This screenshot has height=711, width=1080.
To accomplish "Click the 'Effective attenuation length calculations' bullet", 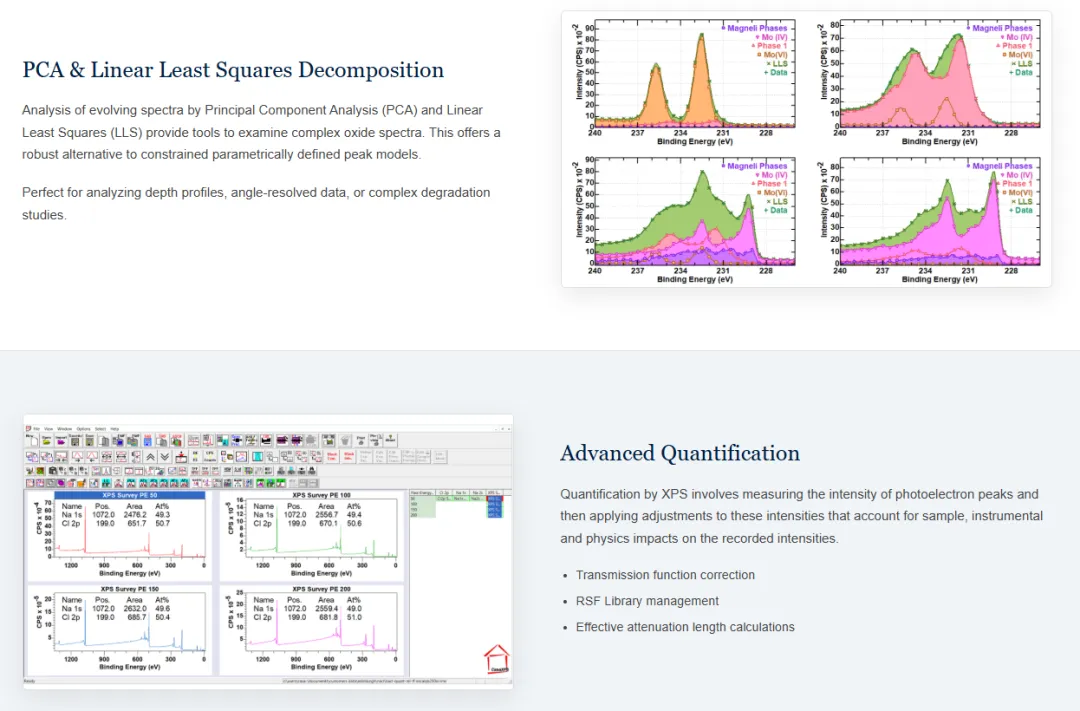I will point(685,627).
